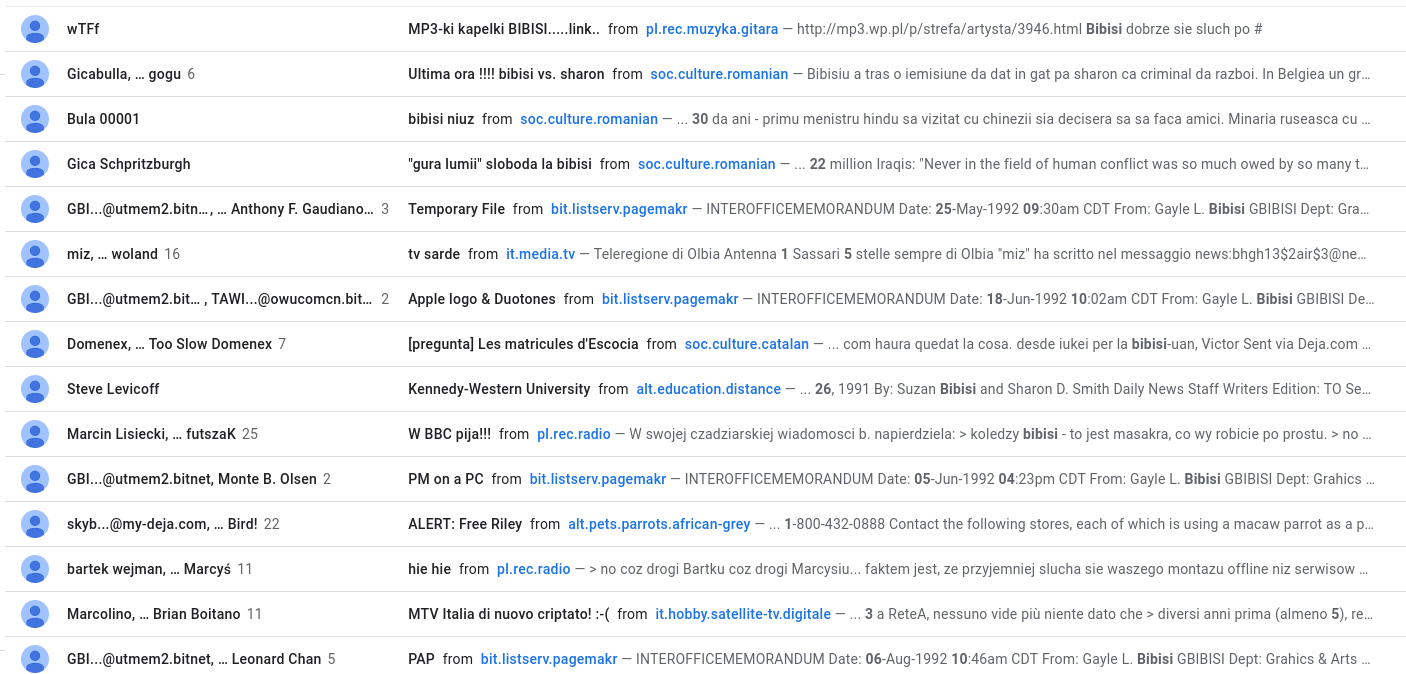Click the avatar beside Bula 00001
Viewport: 1406px width, 674px height.
pos(35,119)
